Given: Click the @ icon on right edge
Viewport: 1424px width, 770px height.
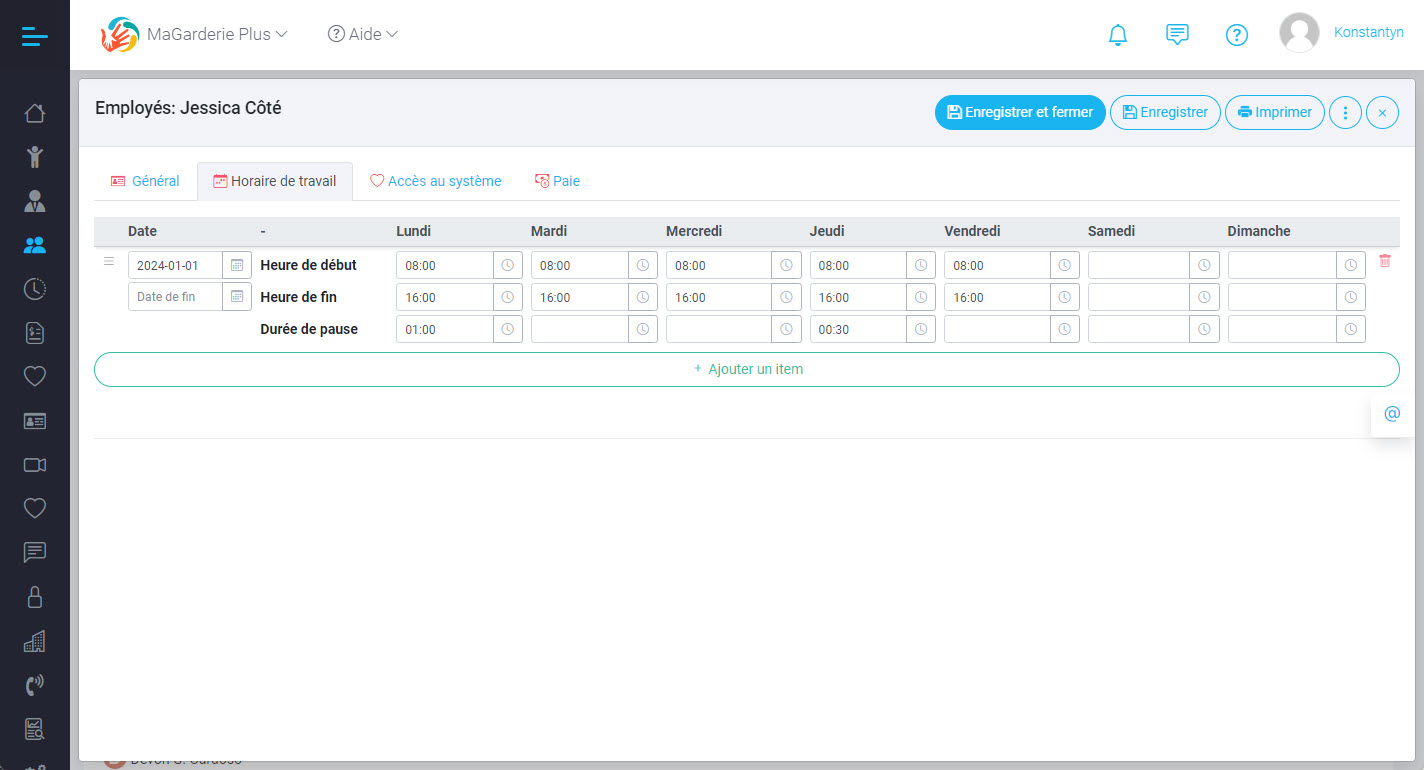Looking at the screenshot, I should (x=1392, y=413).
